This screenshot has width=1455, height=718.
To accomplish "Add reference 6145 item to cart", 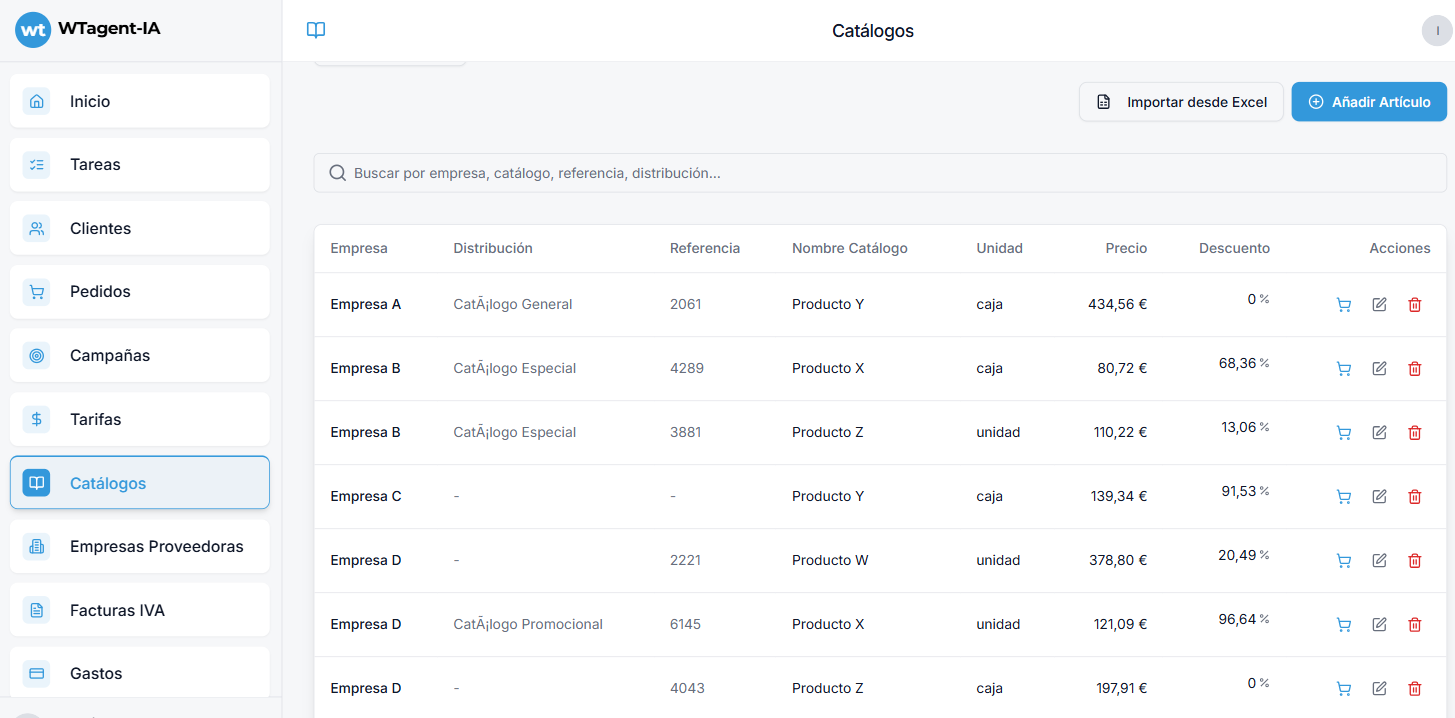I will tap(1343, 625).
